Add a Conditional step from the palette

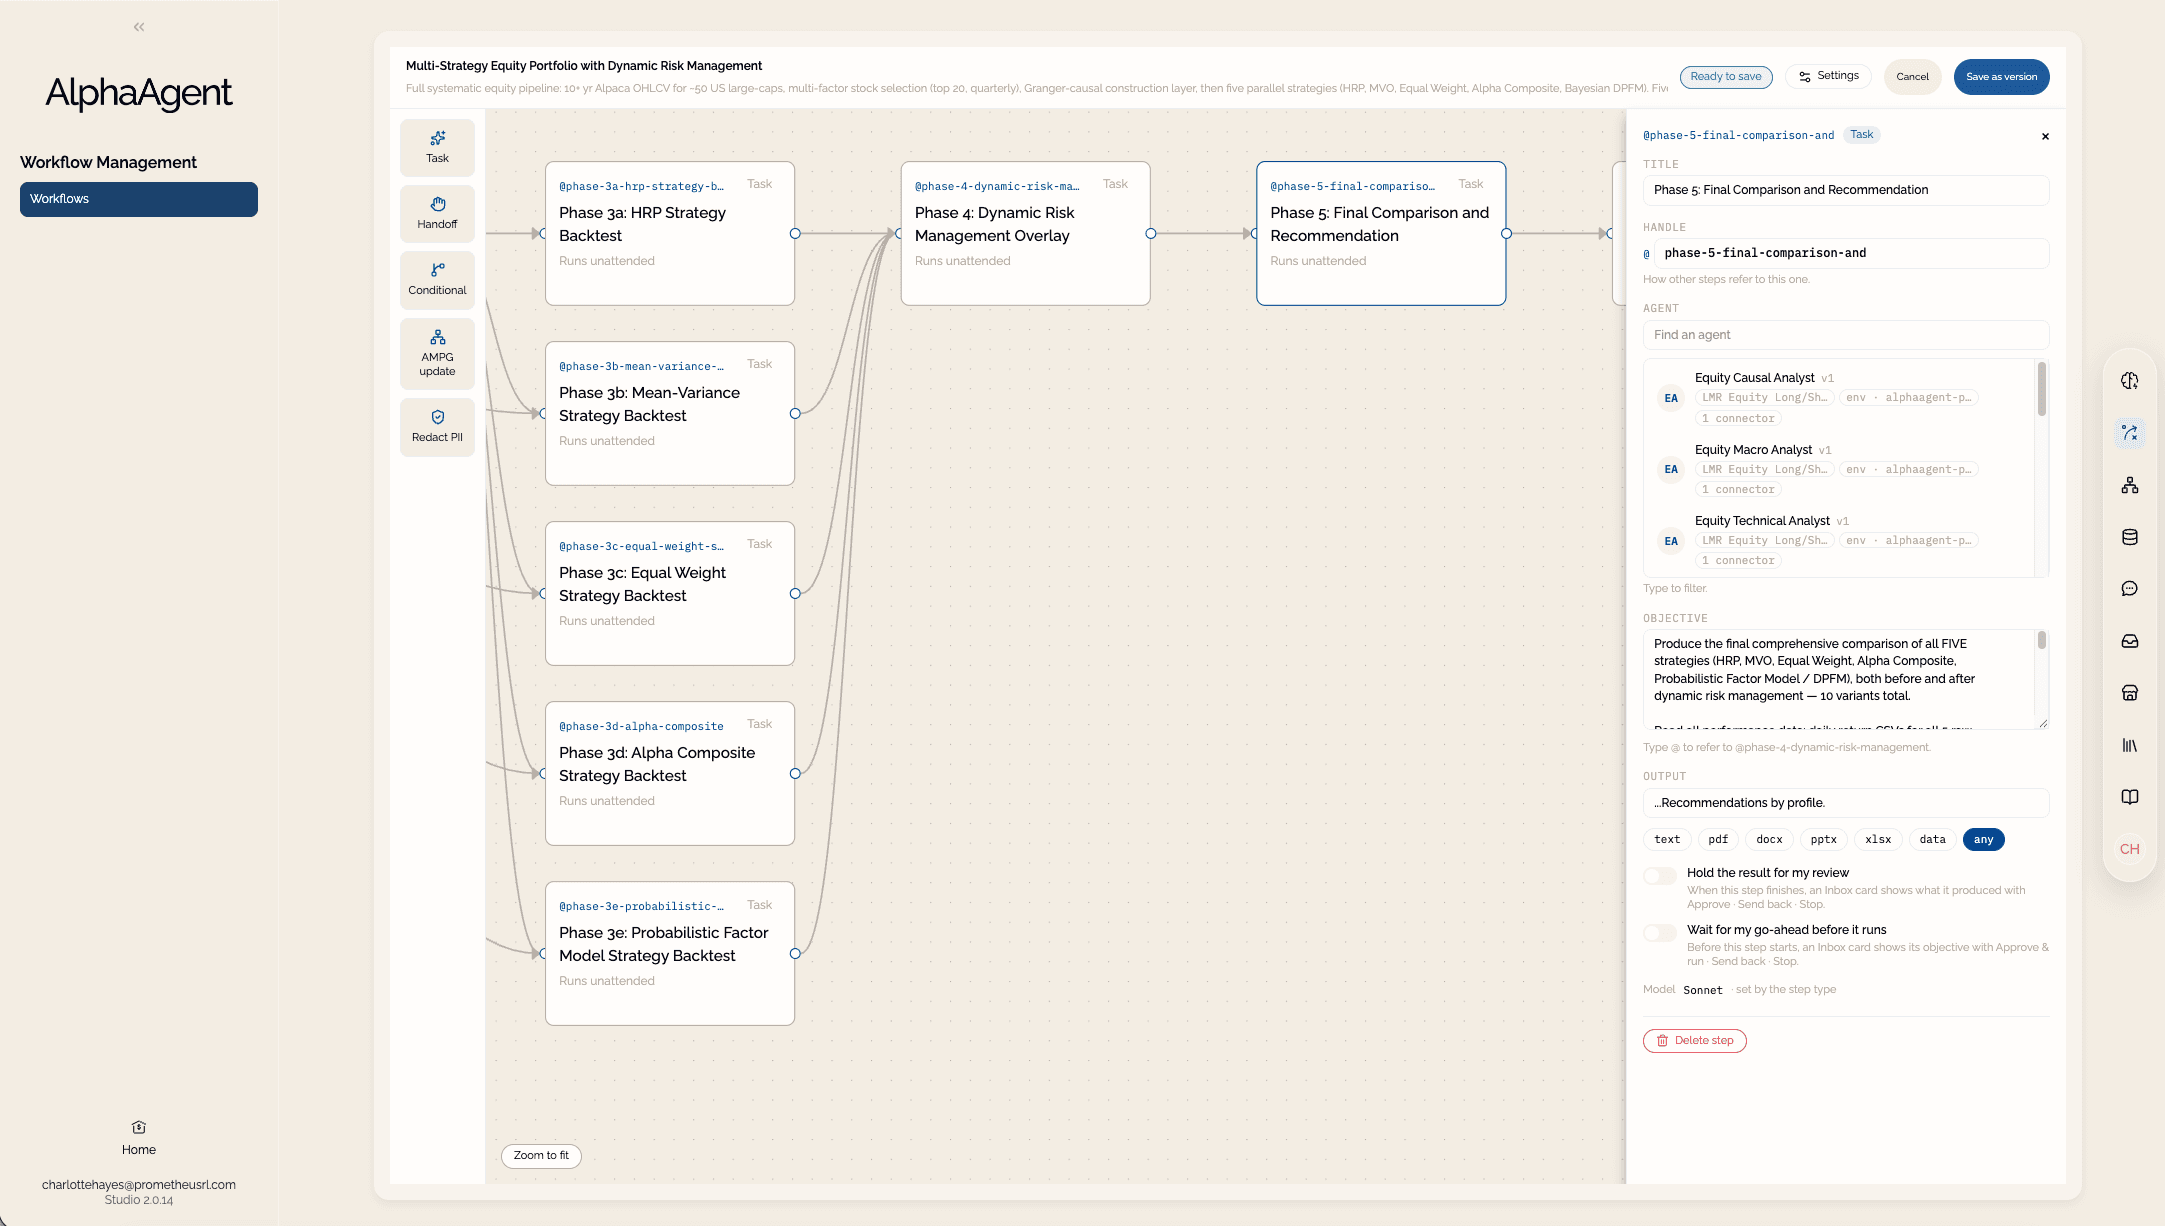click(x=437, y=279)
